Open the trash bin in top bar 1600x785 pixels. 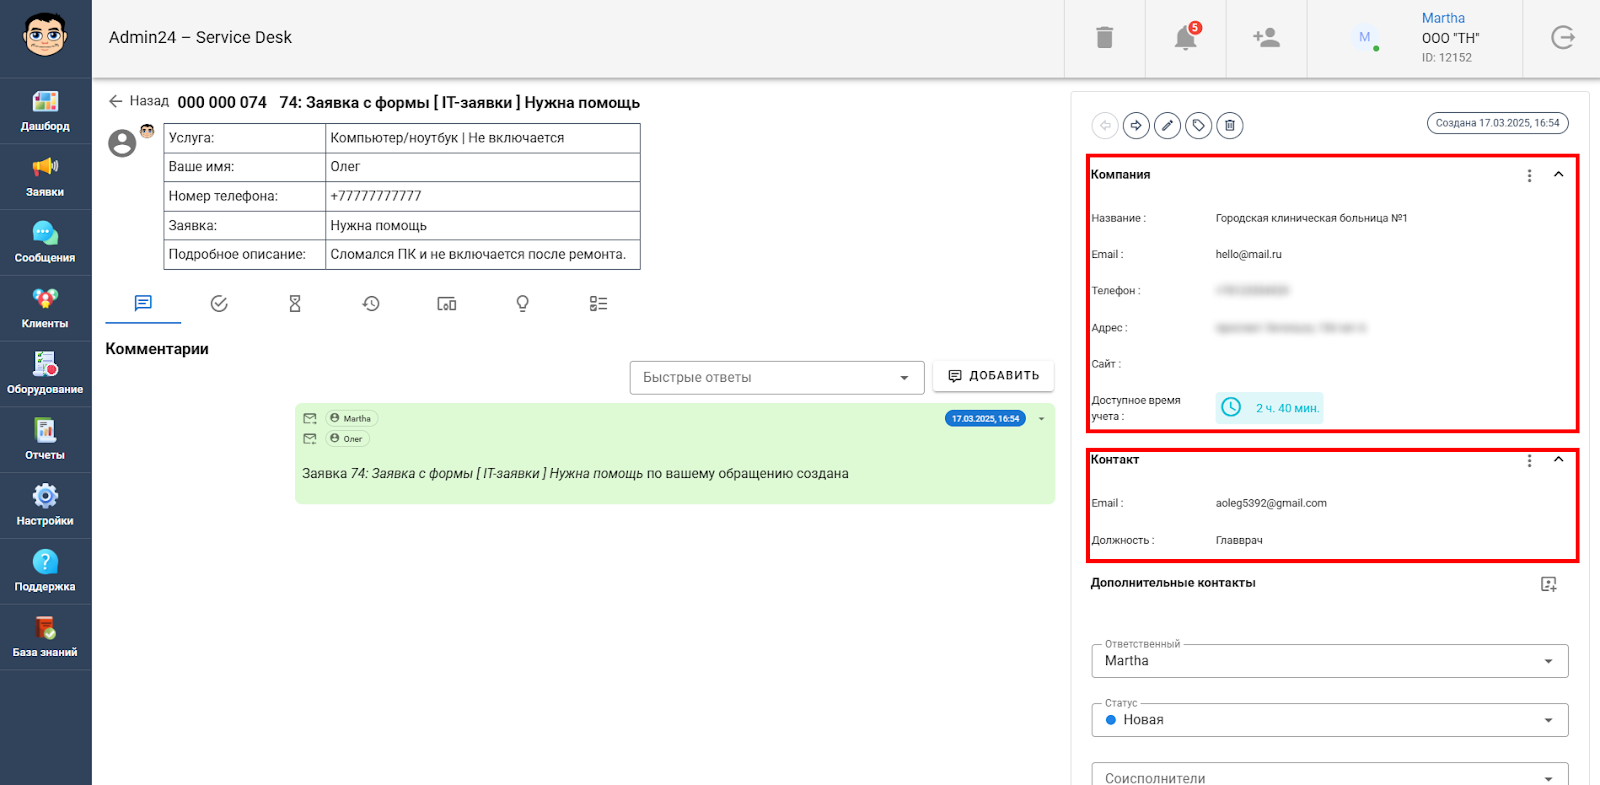(1104, 38)
